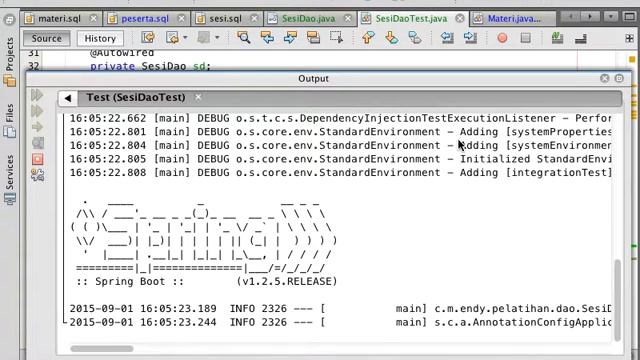Click the editor split icon at toolbar end

(x=629, y=38)
